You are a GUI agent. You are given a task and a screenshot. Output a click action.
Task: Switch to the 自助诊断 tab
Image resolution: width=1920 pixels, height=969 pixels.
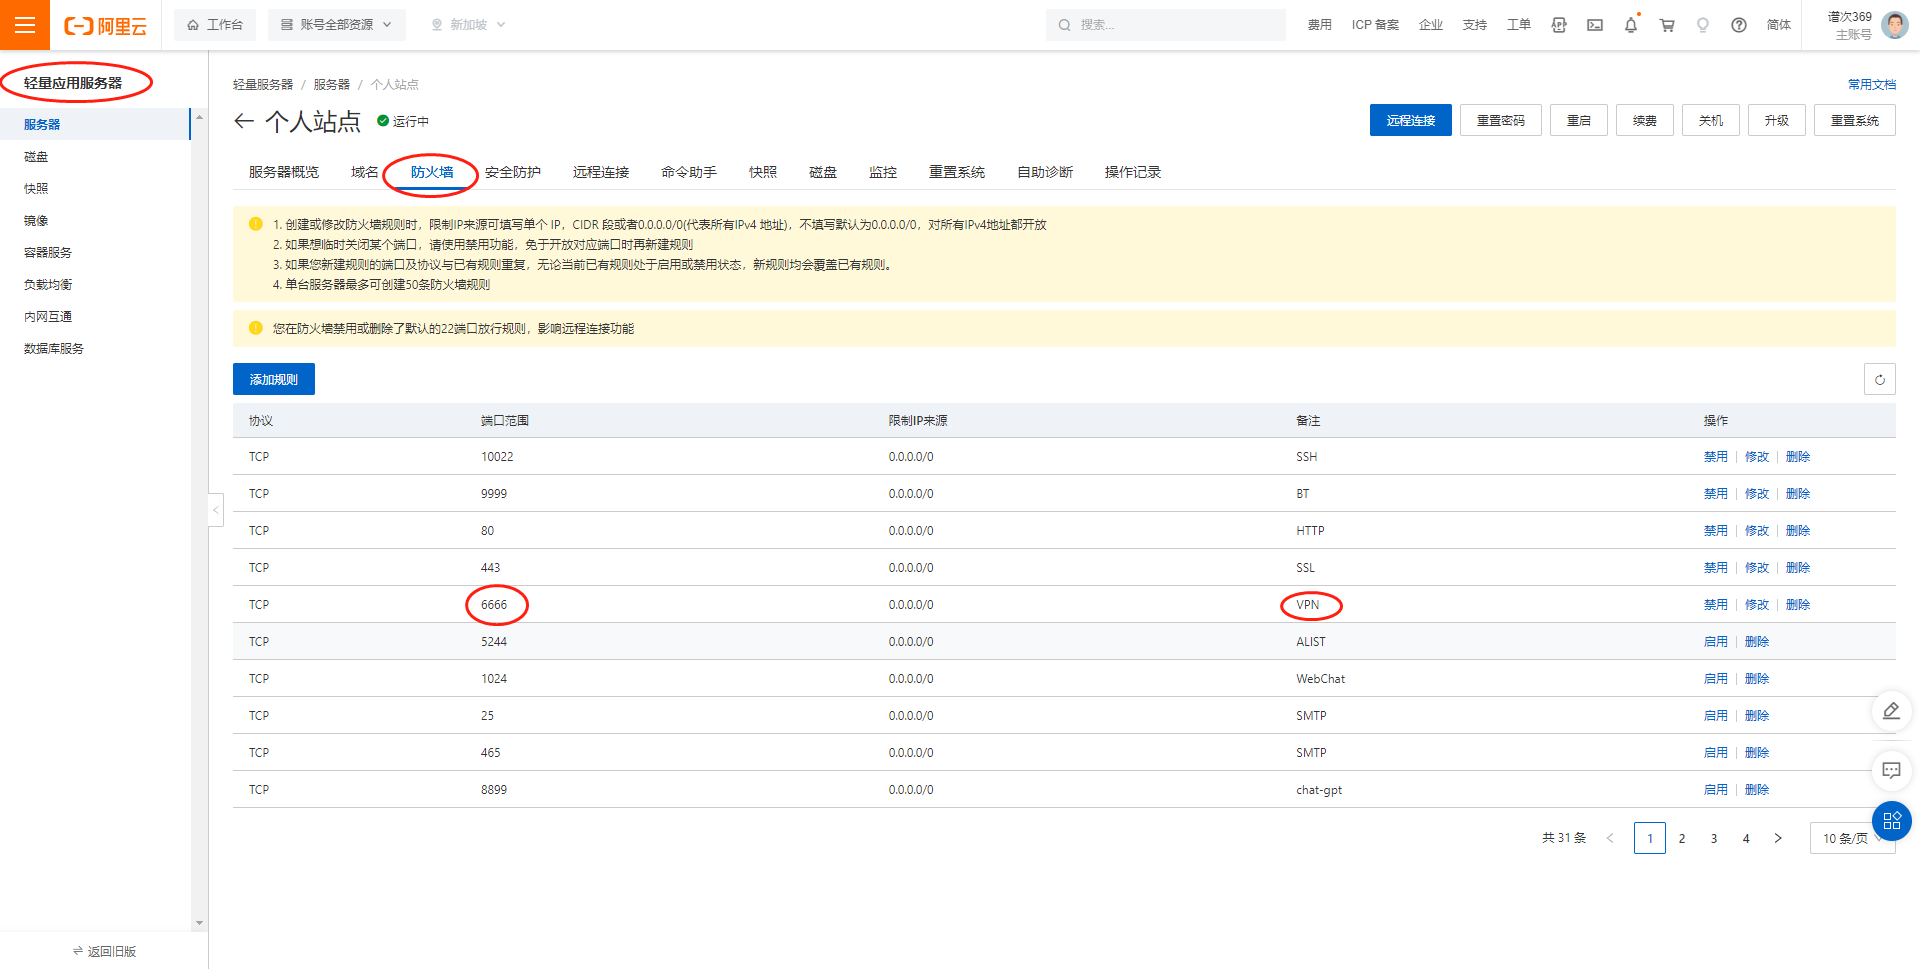coord(1045,172)
